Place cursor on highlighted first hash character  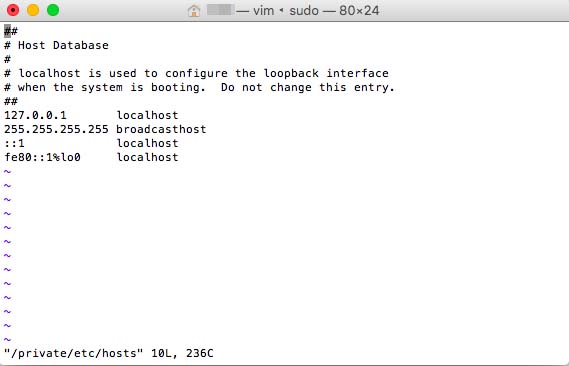[x=7, y=31]
